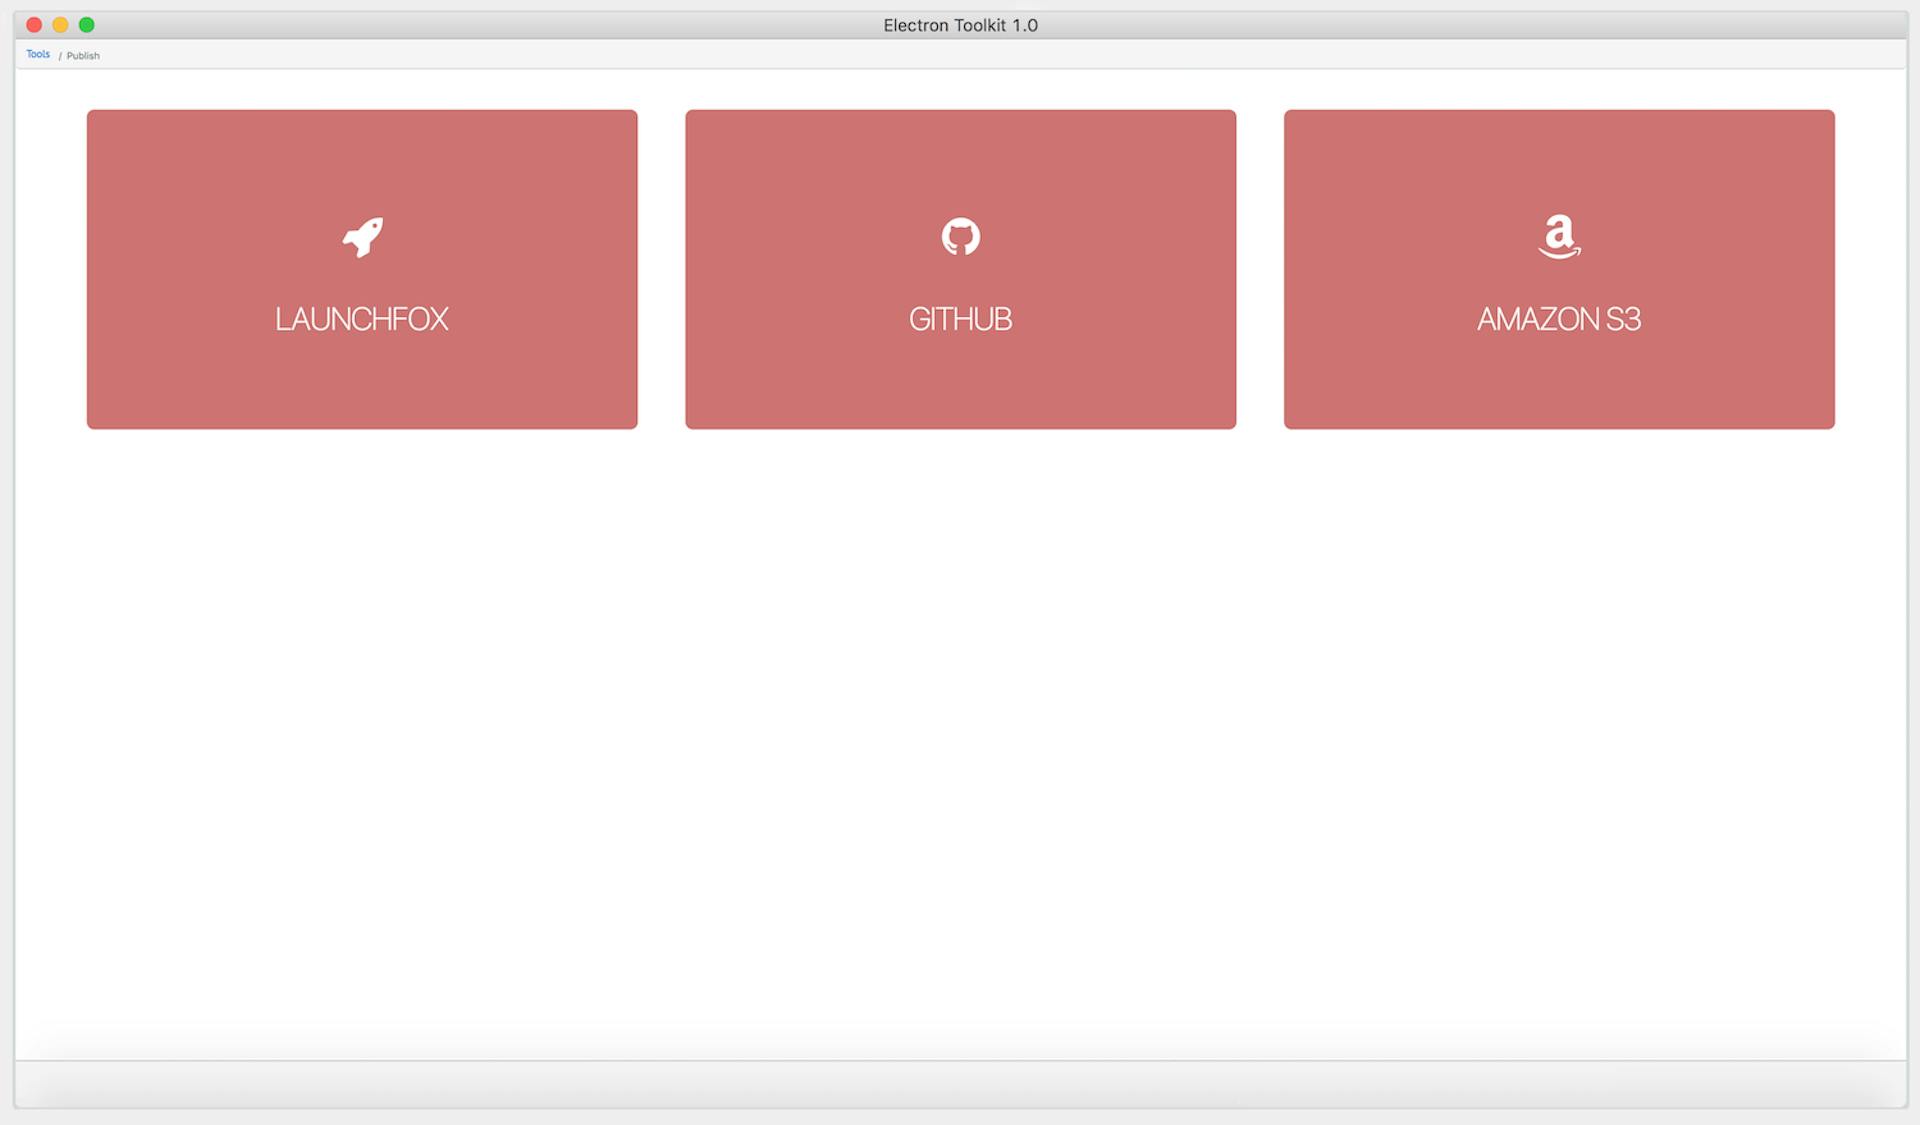Click the yellow minimize button of the window
The width and height of the screenshot is (1920, 1125).
[x=61, y=24]
